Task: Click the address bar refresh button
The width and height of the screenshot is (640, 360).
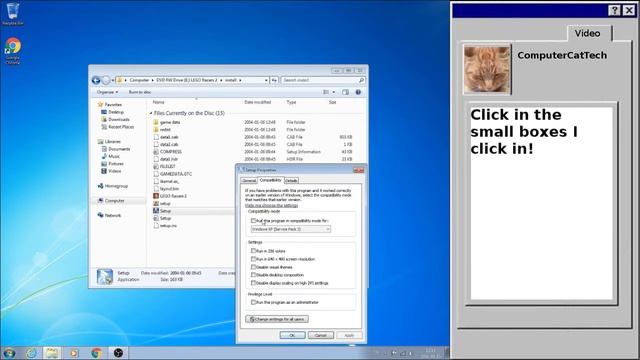Action: (274, 80)
